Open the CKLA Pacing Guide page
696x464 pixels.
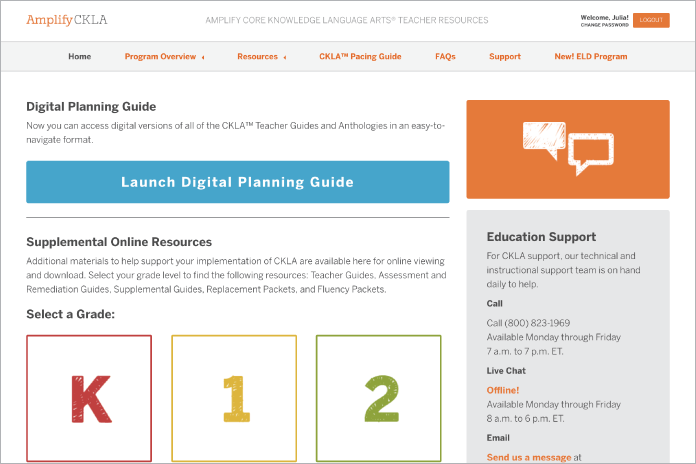pos(360,56)
